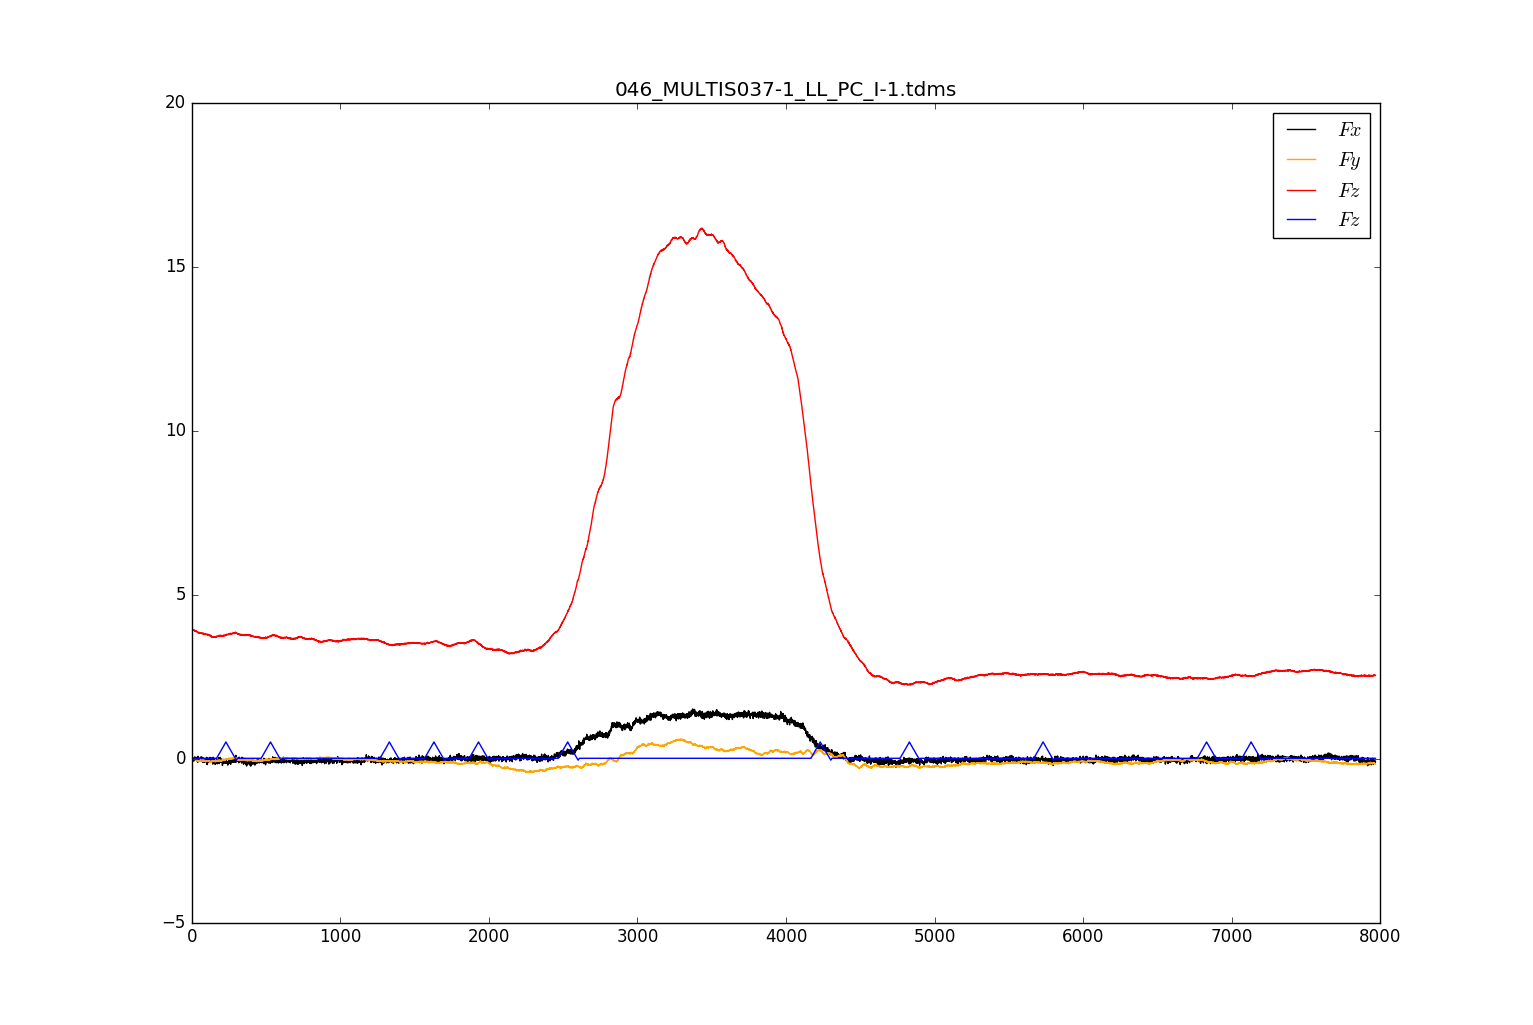This screenshot has width=1533, height=1025.
Task: Click the x-axis tick label 6000
Action: [1083, 937]
